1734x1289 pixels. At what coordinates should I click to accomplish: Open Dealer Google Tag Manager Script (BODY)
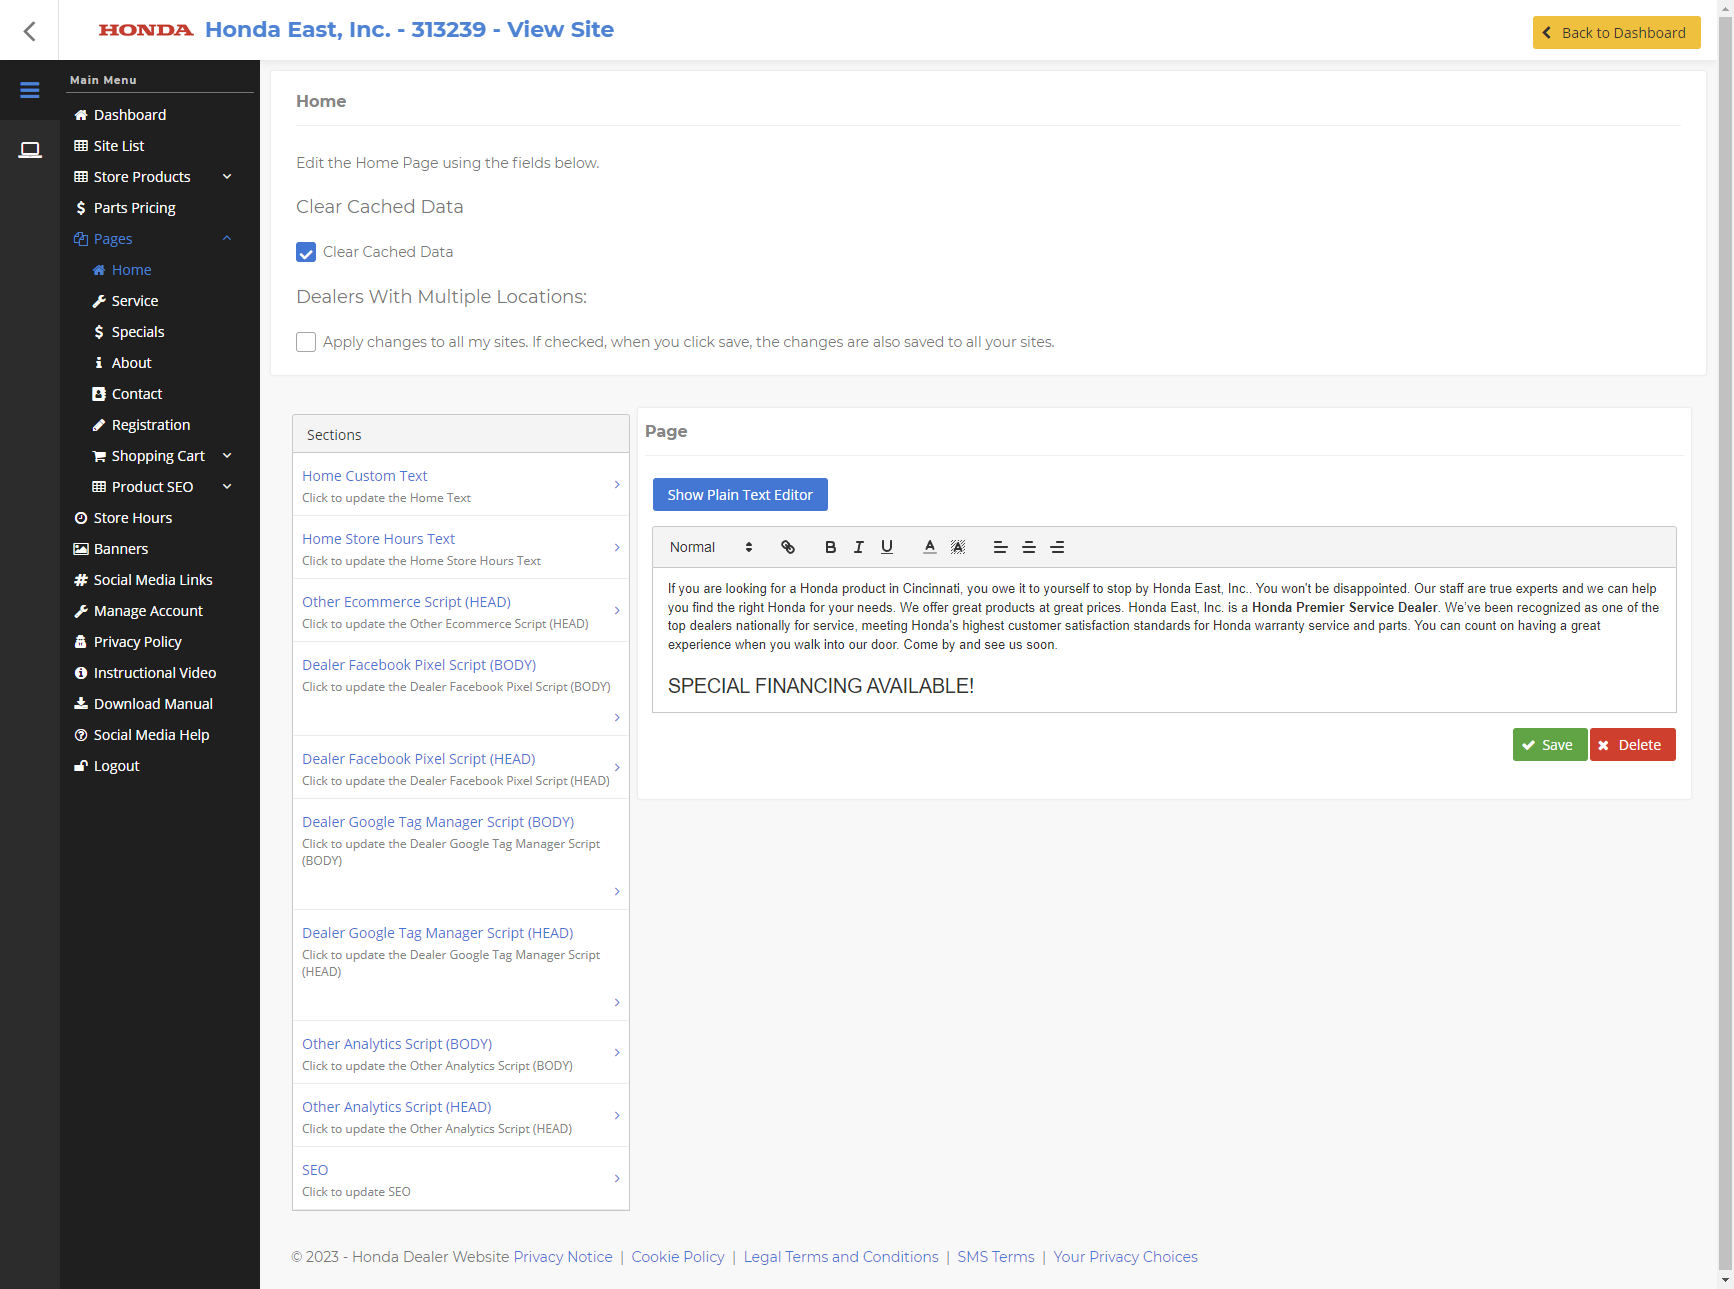pyautogui.click(x=461, y=855)
